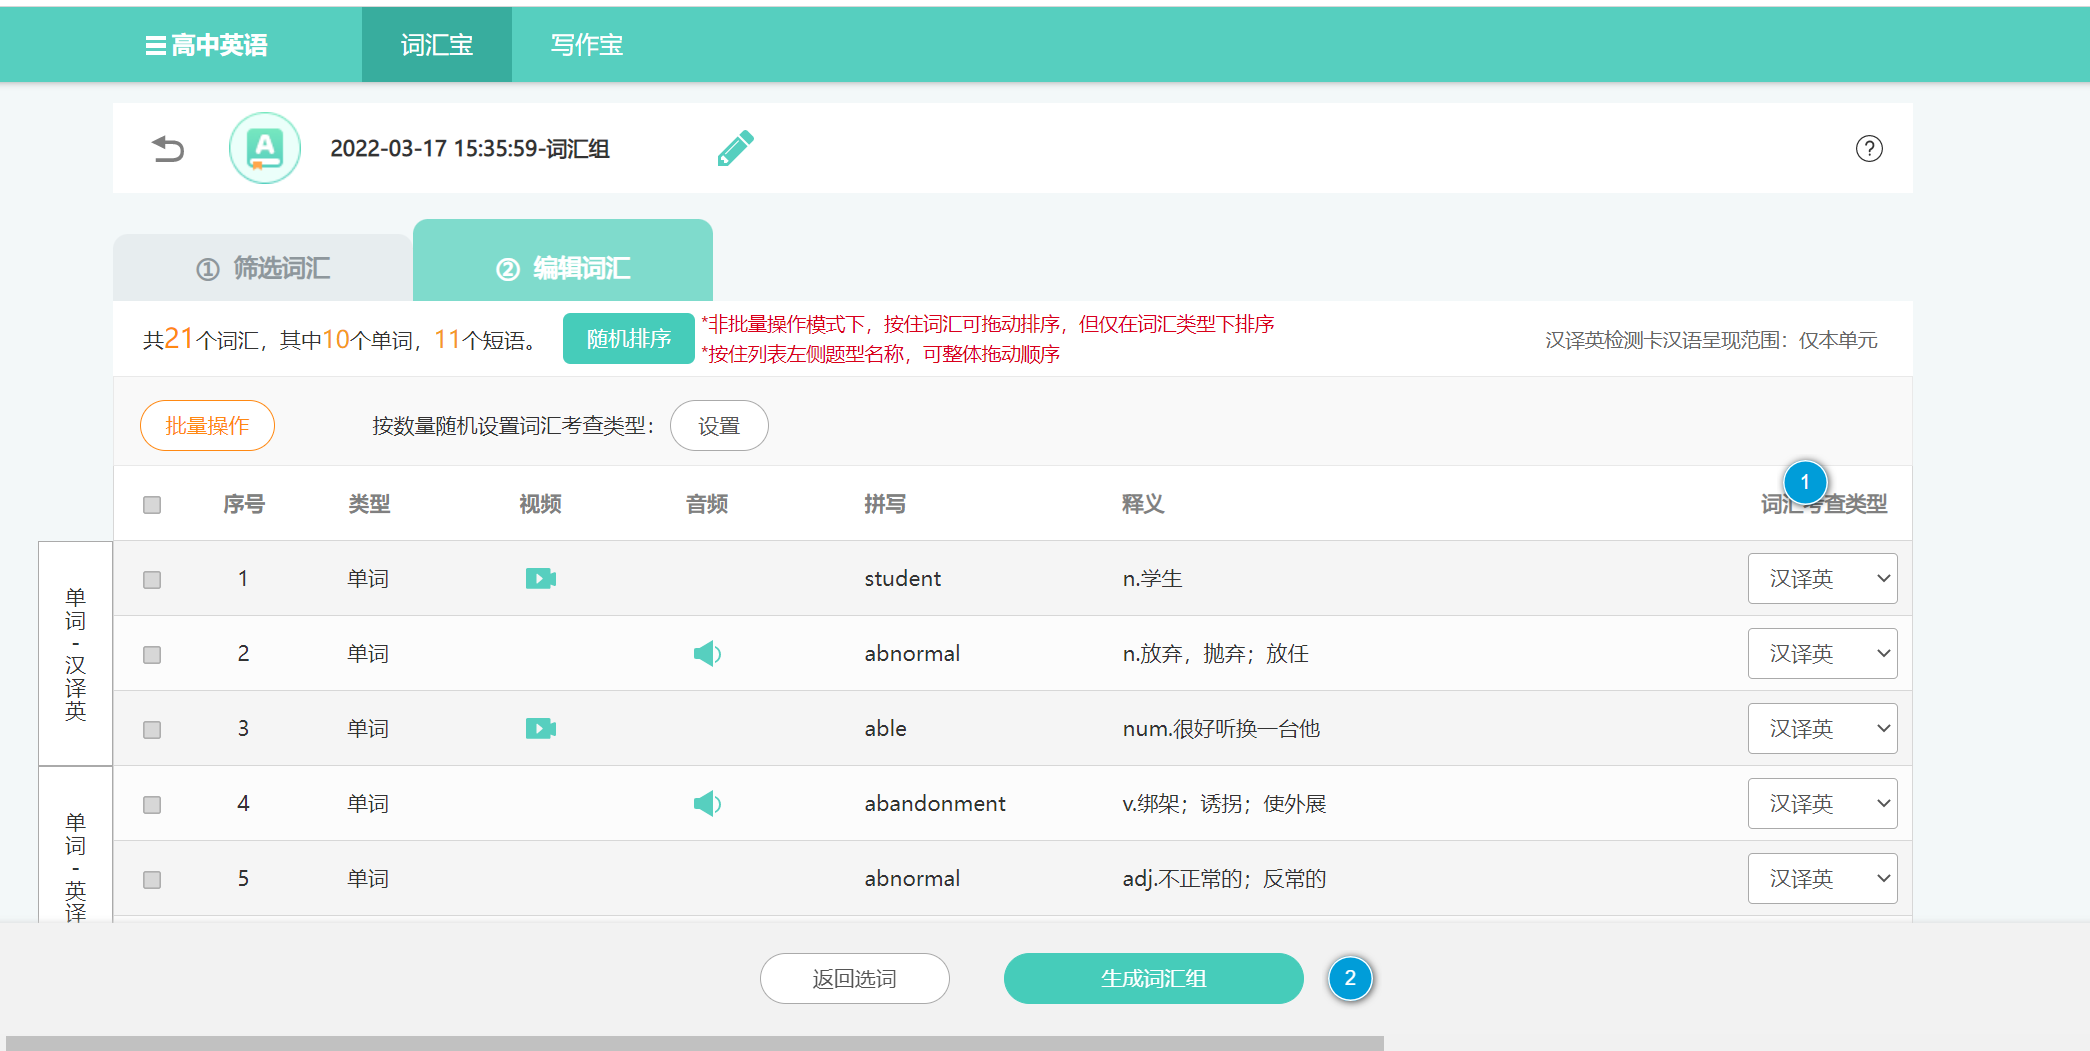This screenshot has height=1051, width=2090.
Task: Click the back arrow icon
Action: [168, 149]
